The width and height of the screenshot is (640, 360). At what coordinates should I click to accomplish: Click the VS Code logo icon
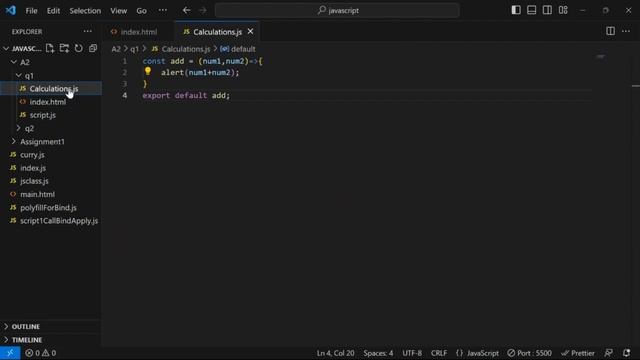11,10
